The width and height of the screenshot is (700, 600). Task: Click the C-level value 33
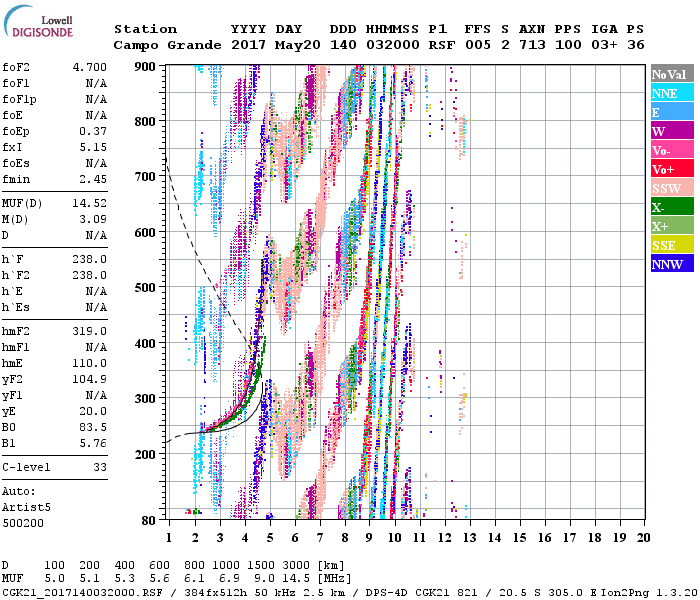point(100,467)
